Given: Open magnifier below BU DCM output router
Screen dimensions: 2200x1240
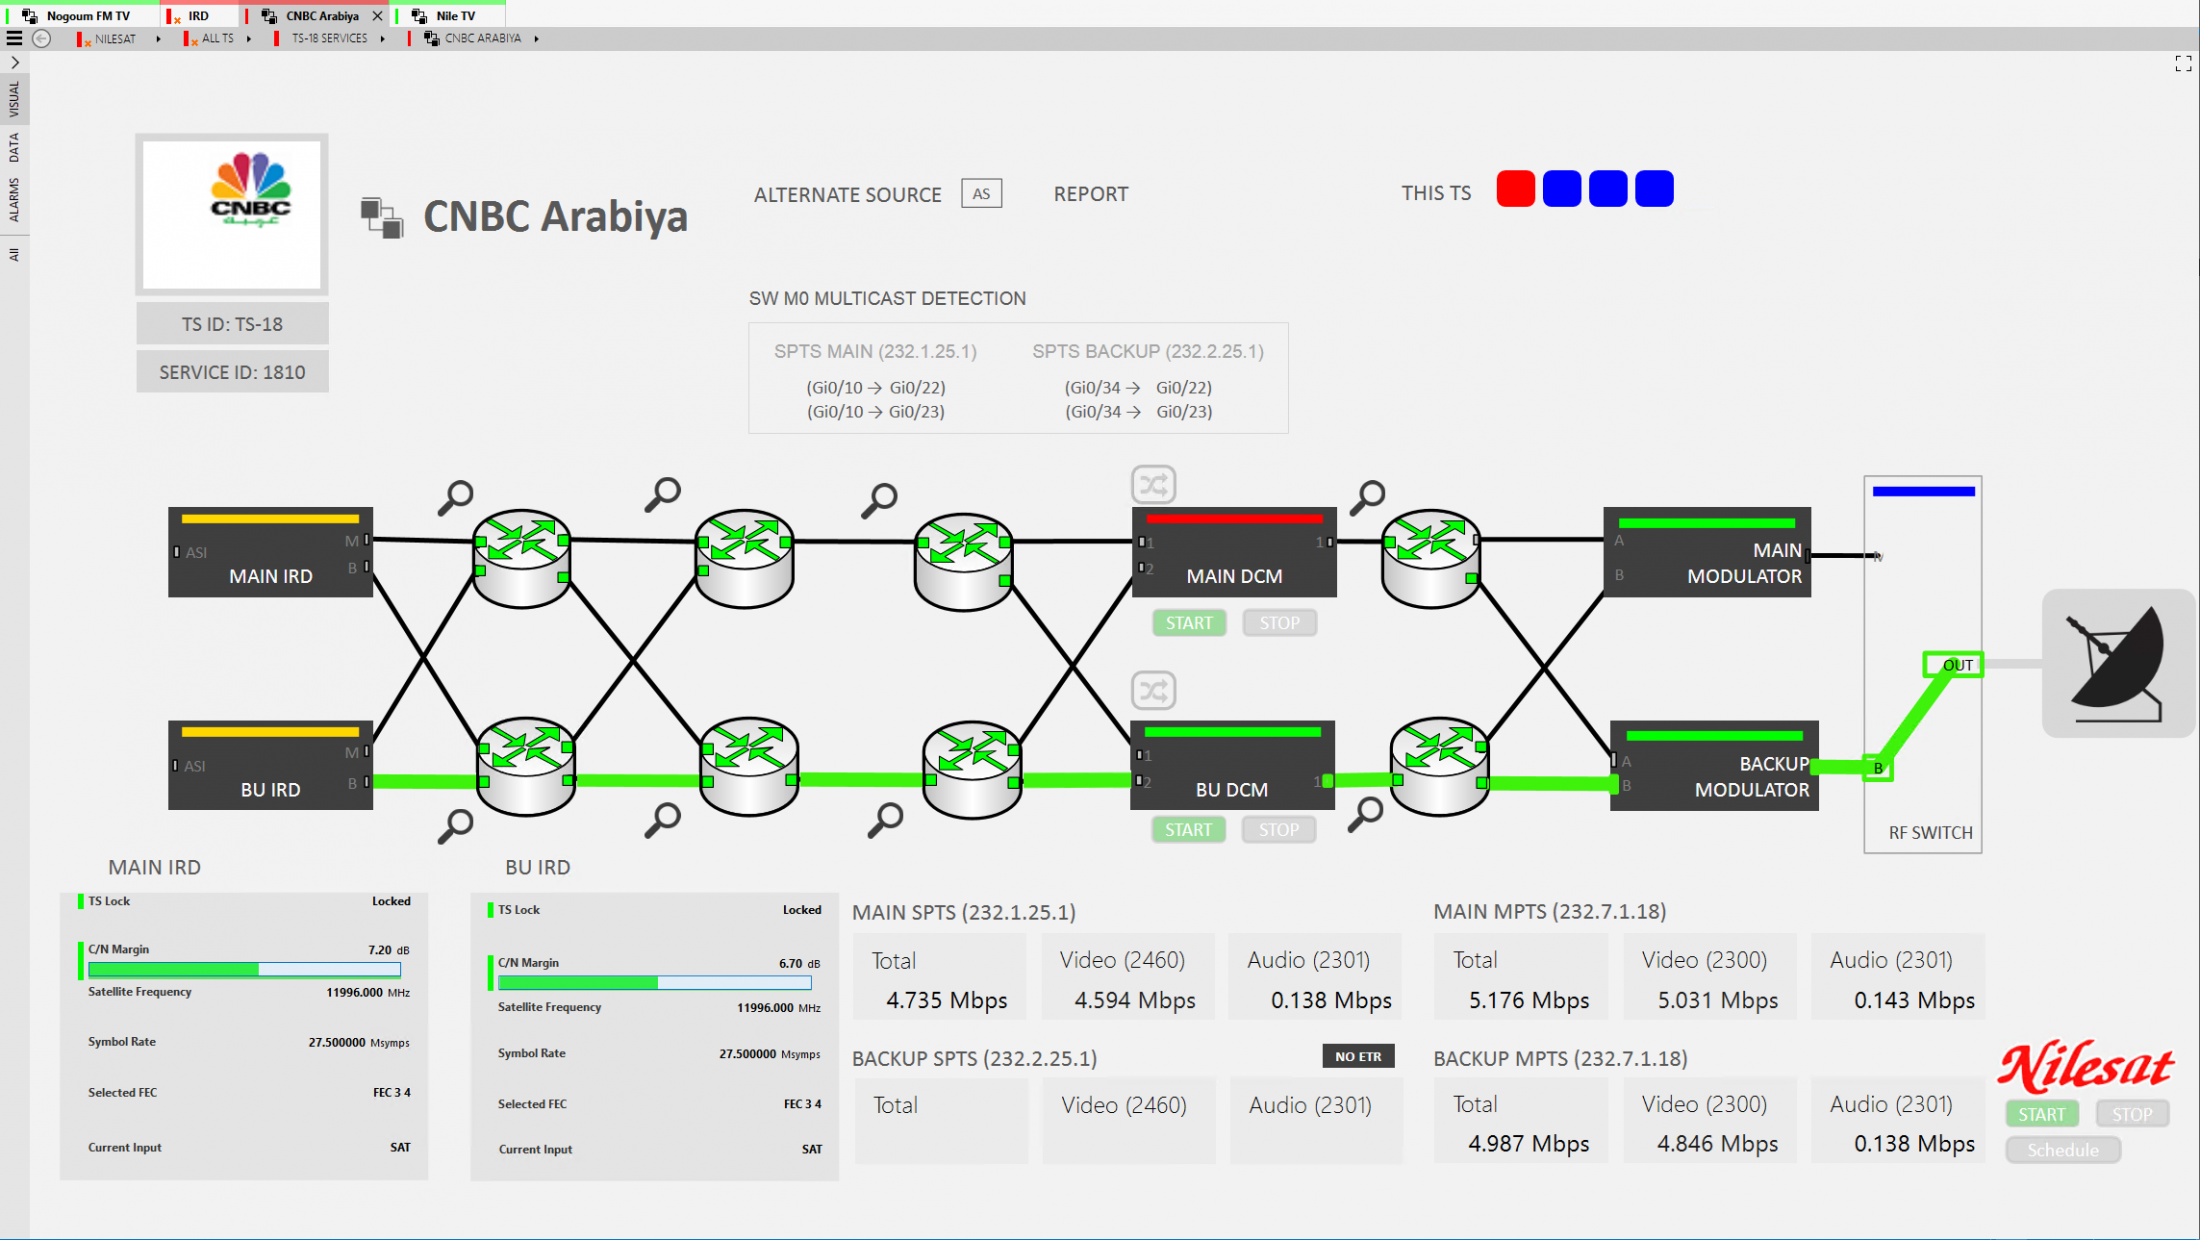Looking at the screenshot, I should coord(1366,814).
